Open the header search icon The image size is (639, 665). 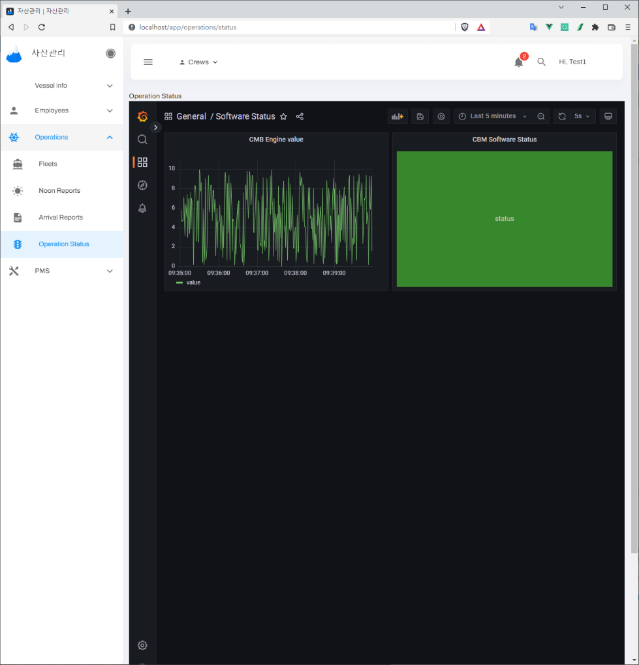coord(541,62)
